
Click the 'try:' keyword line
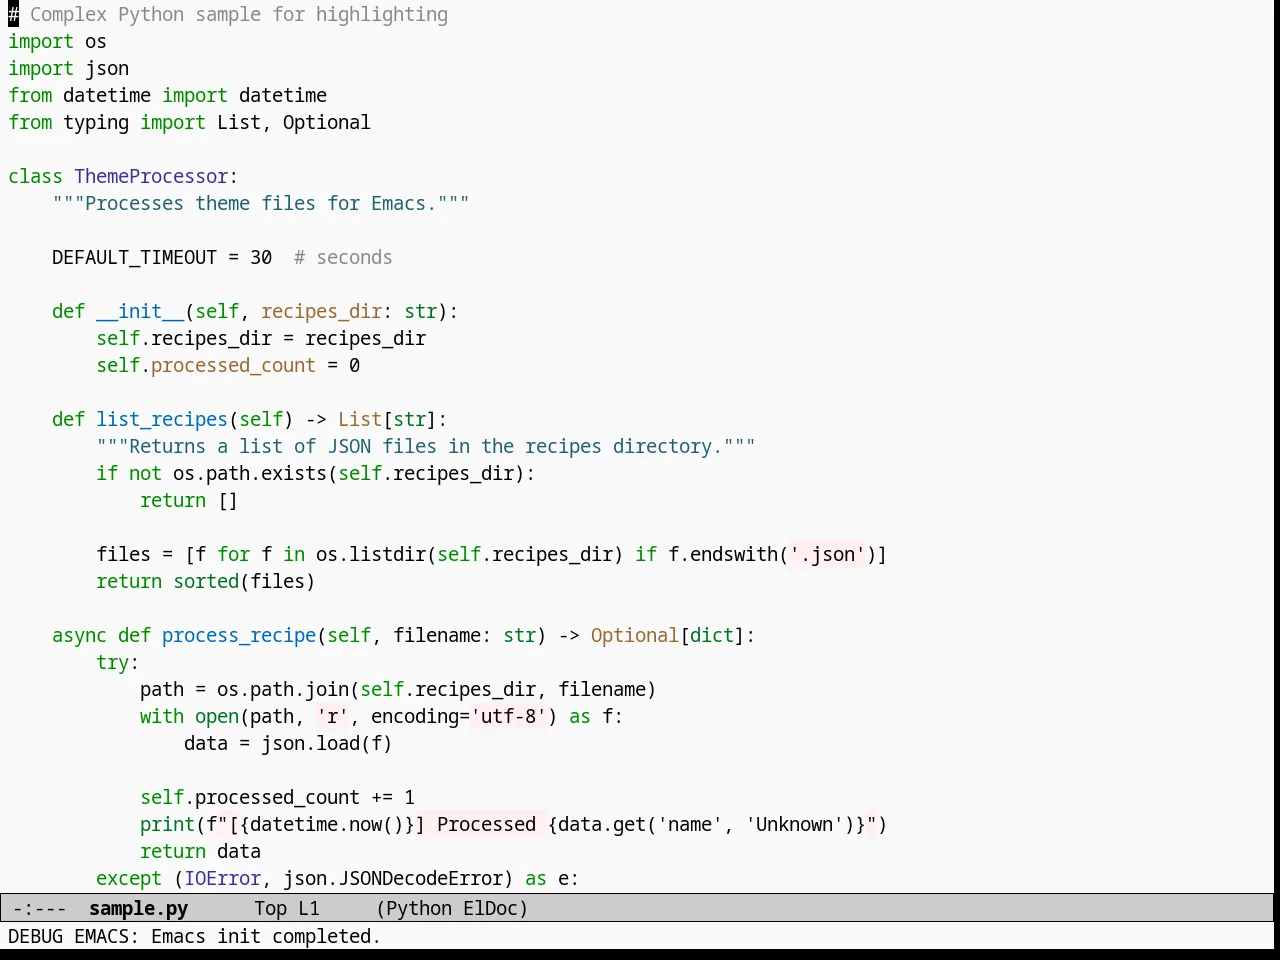(118, 662)
